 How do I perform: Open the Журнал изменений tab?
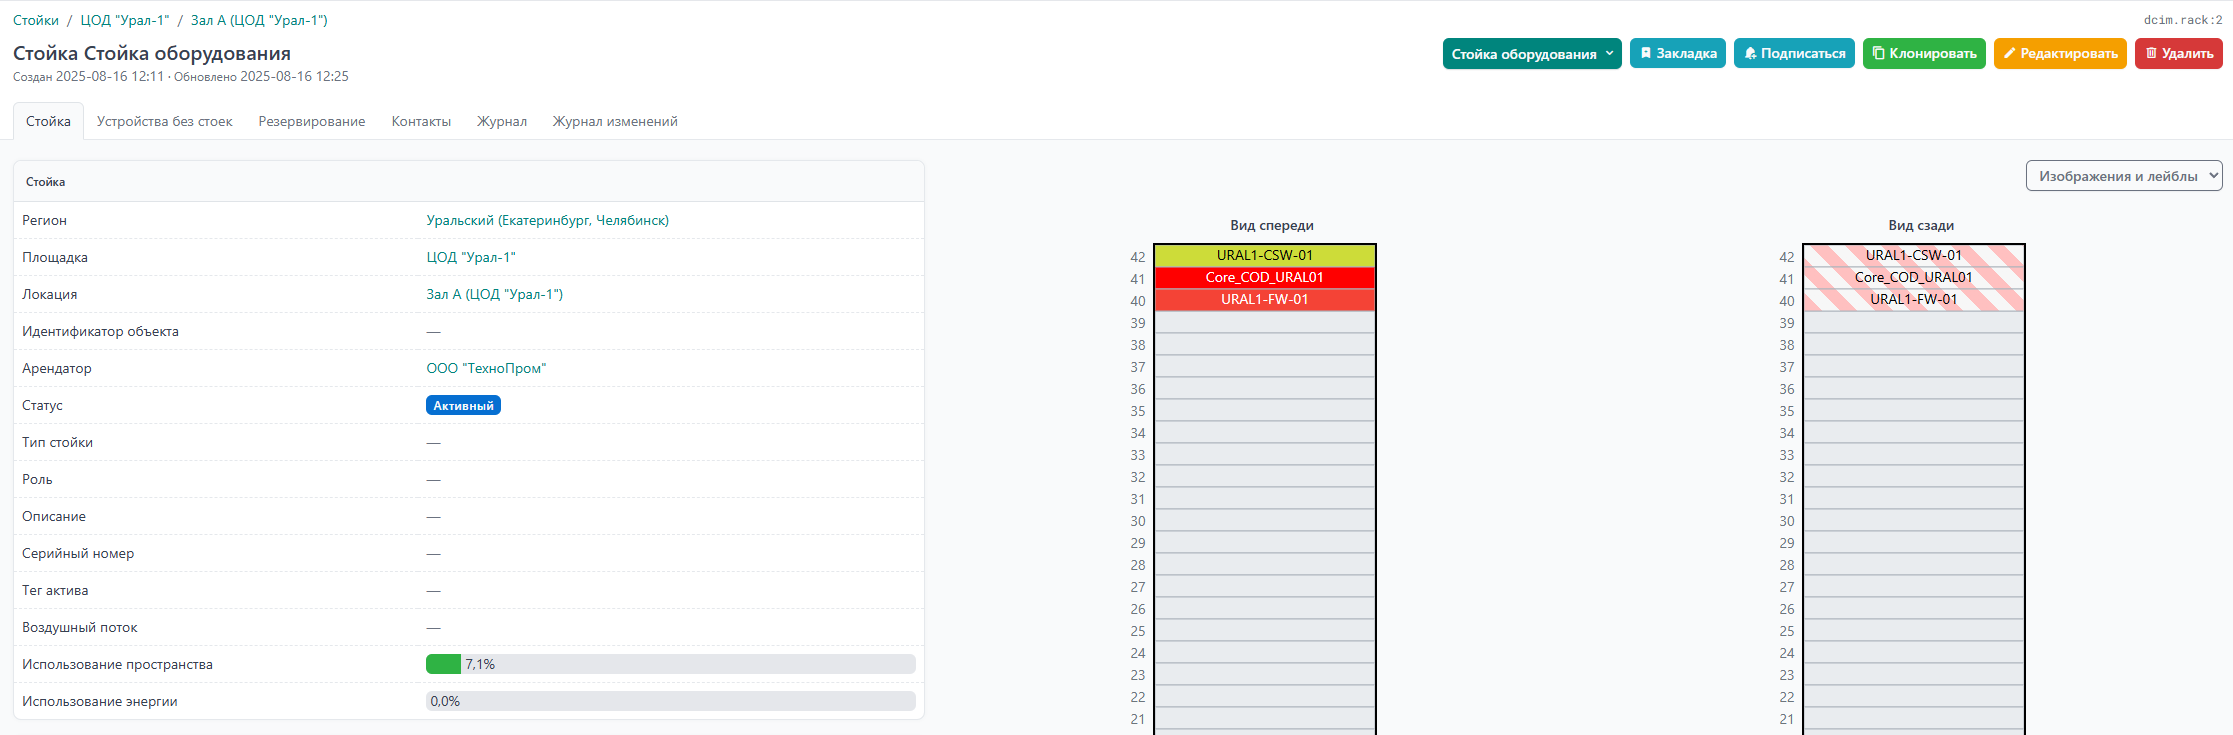pos(615,122)
